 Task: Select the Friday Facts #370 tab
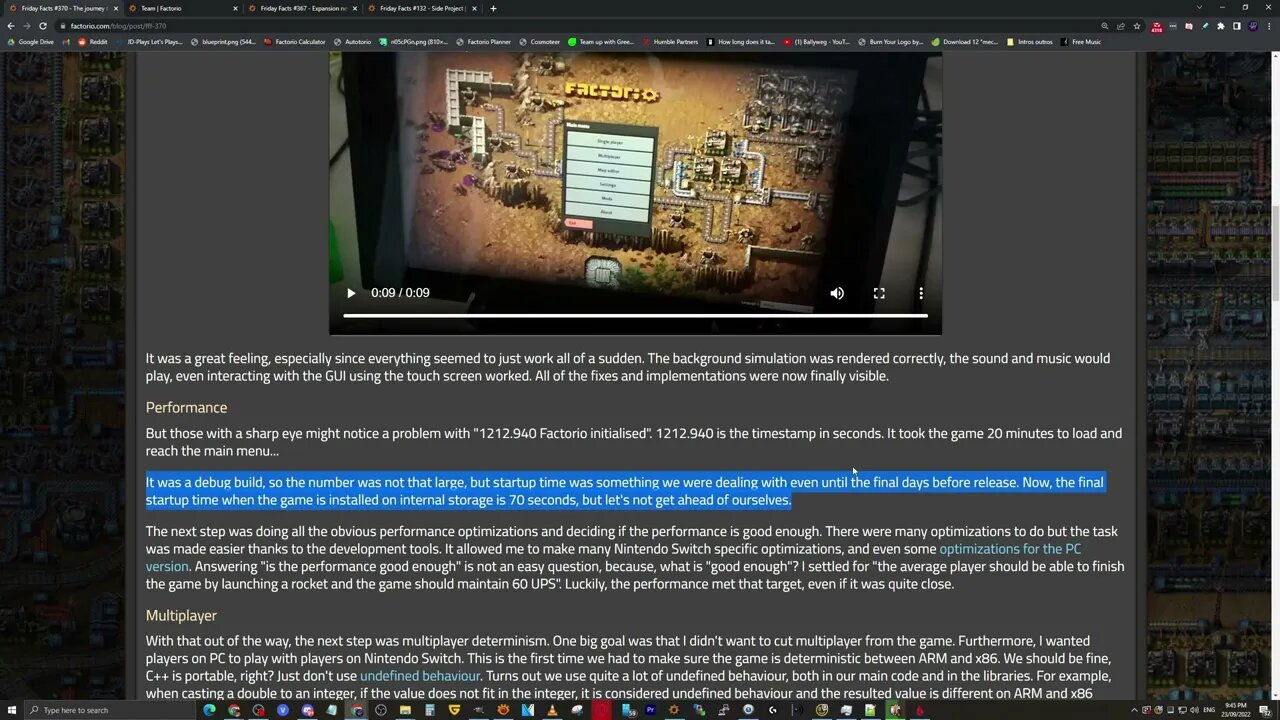62,8
